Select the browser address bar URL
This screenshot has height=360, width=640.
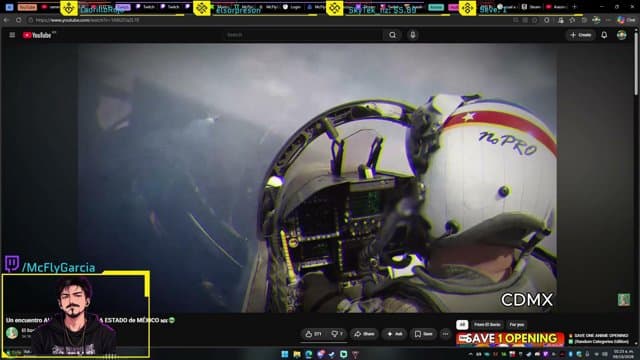[87, 20]
